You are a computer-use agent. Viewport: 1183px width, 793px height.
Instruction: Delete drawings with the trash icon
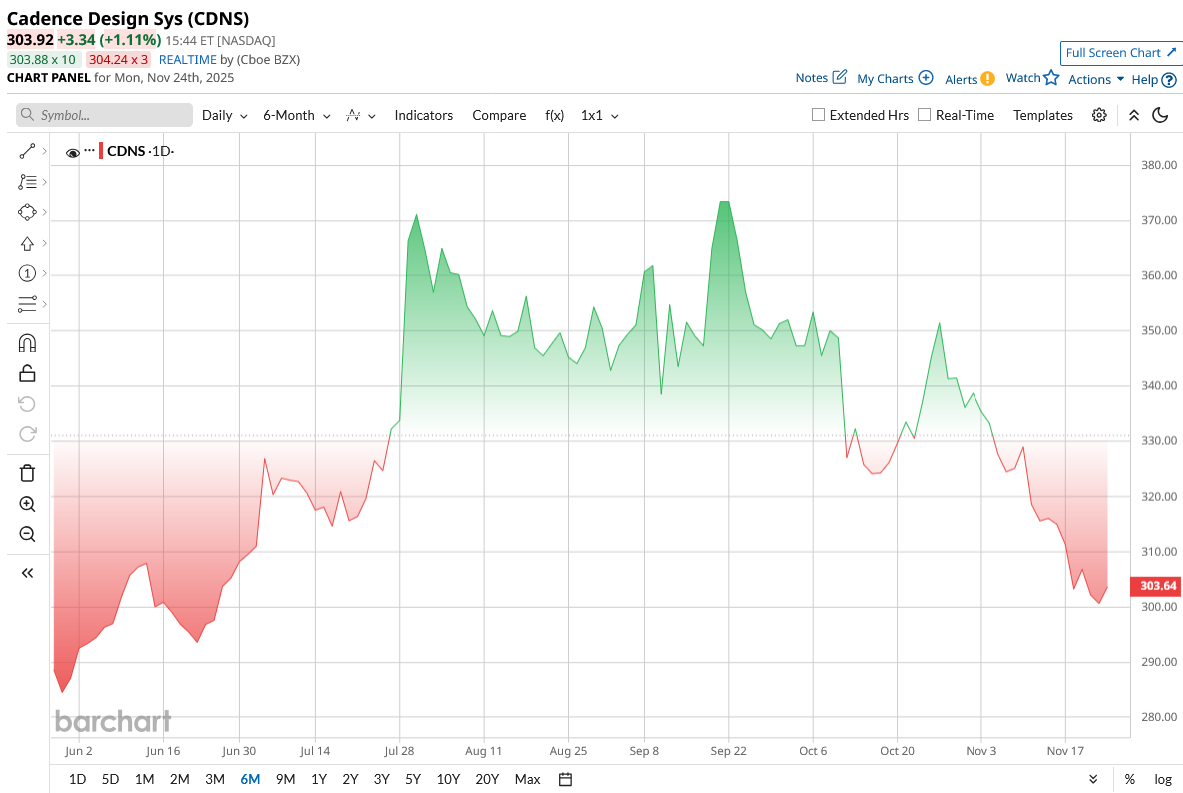tap(27, 473)
